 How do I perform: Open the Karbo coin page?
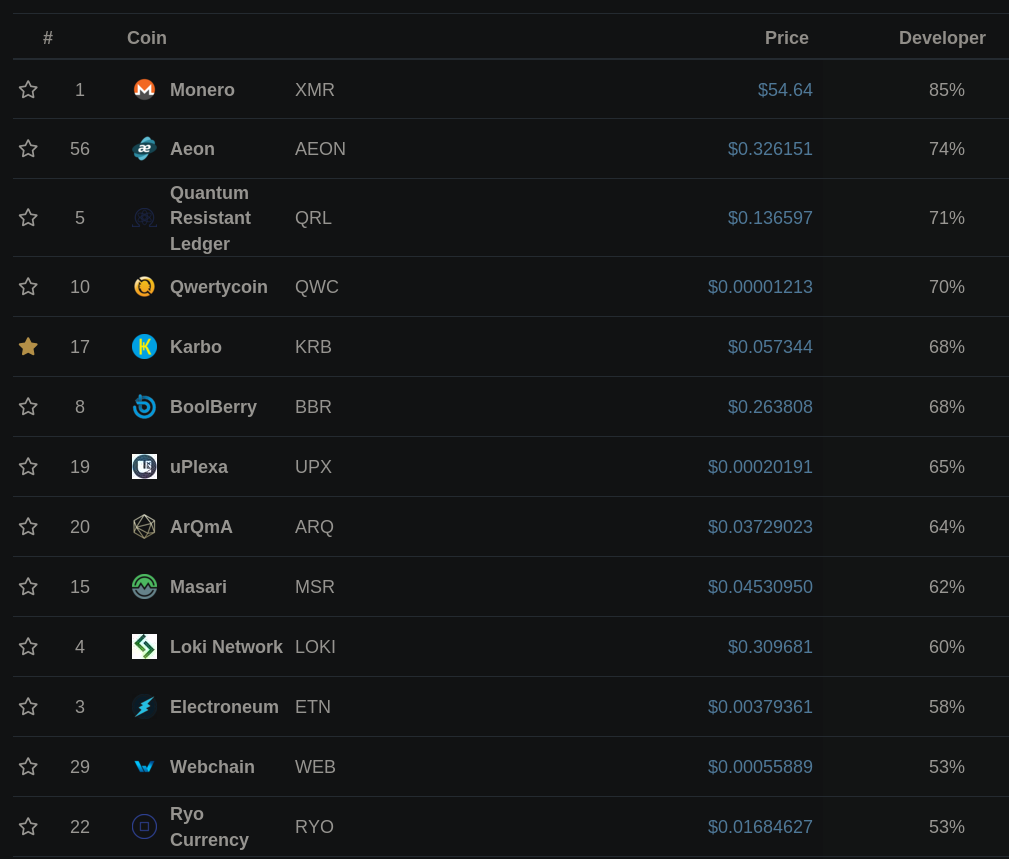click(x=196, y=347)
